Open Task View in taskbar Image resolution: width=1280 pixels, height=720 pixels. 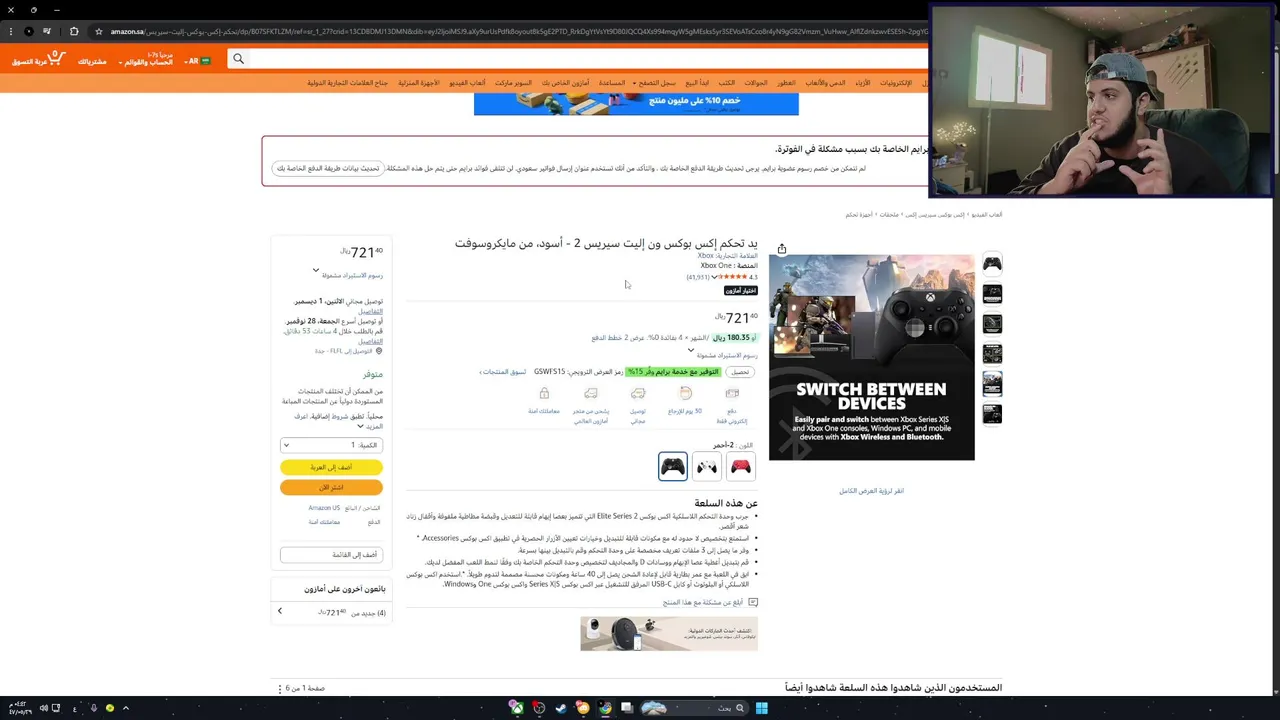[627, 708]
